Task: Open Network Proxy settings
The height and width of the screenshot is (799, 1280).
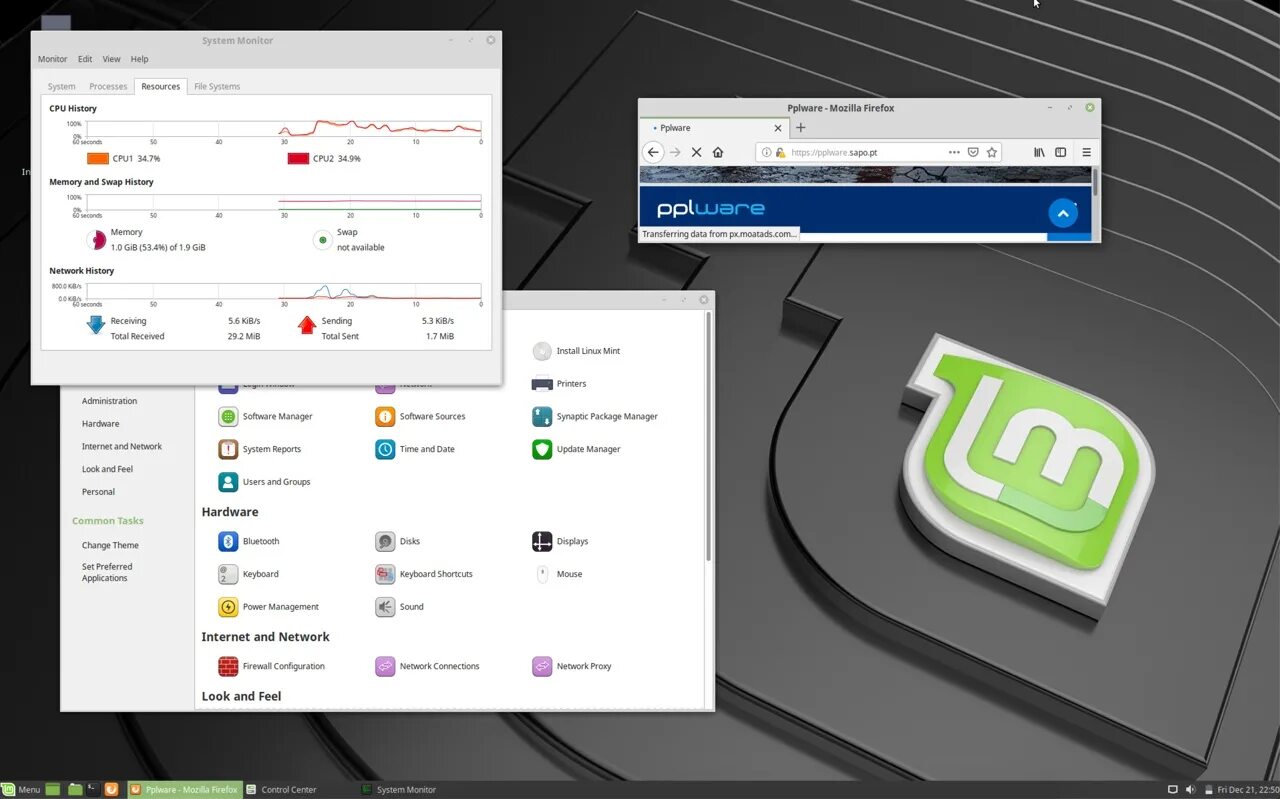Action: coord(572,666)
